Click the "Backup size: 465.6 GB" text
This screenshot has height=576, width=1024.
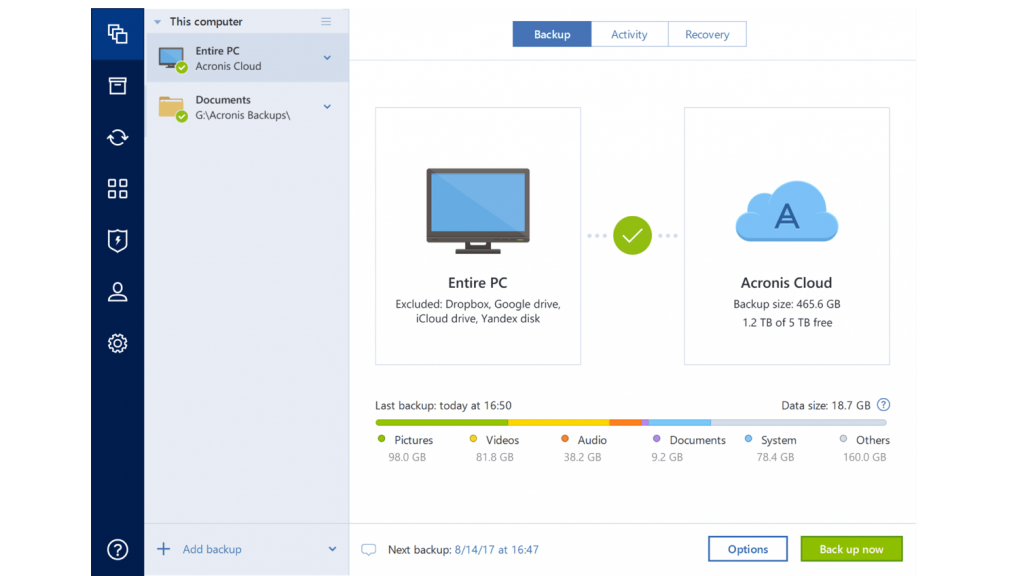click(x=787, y=304)
